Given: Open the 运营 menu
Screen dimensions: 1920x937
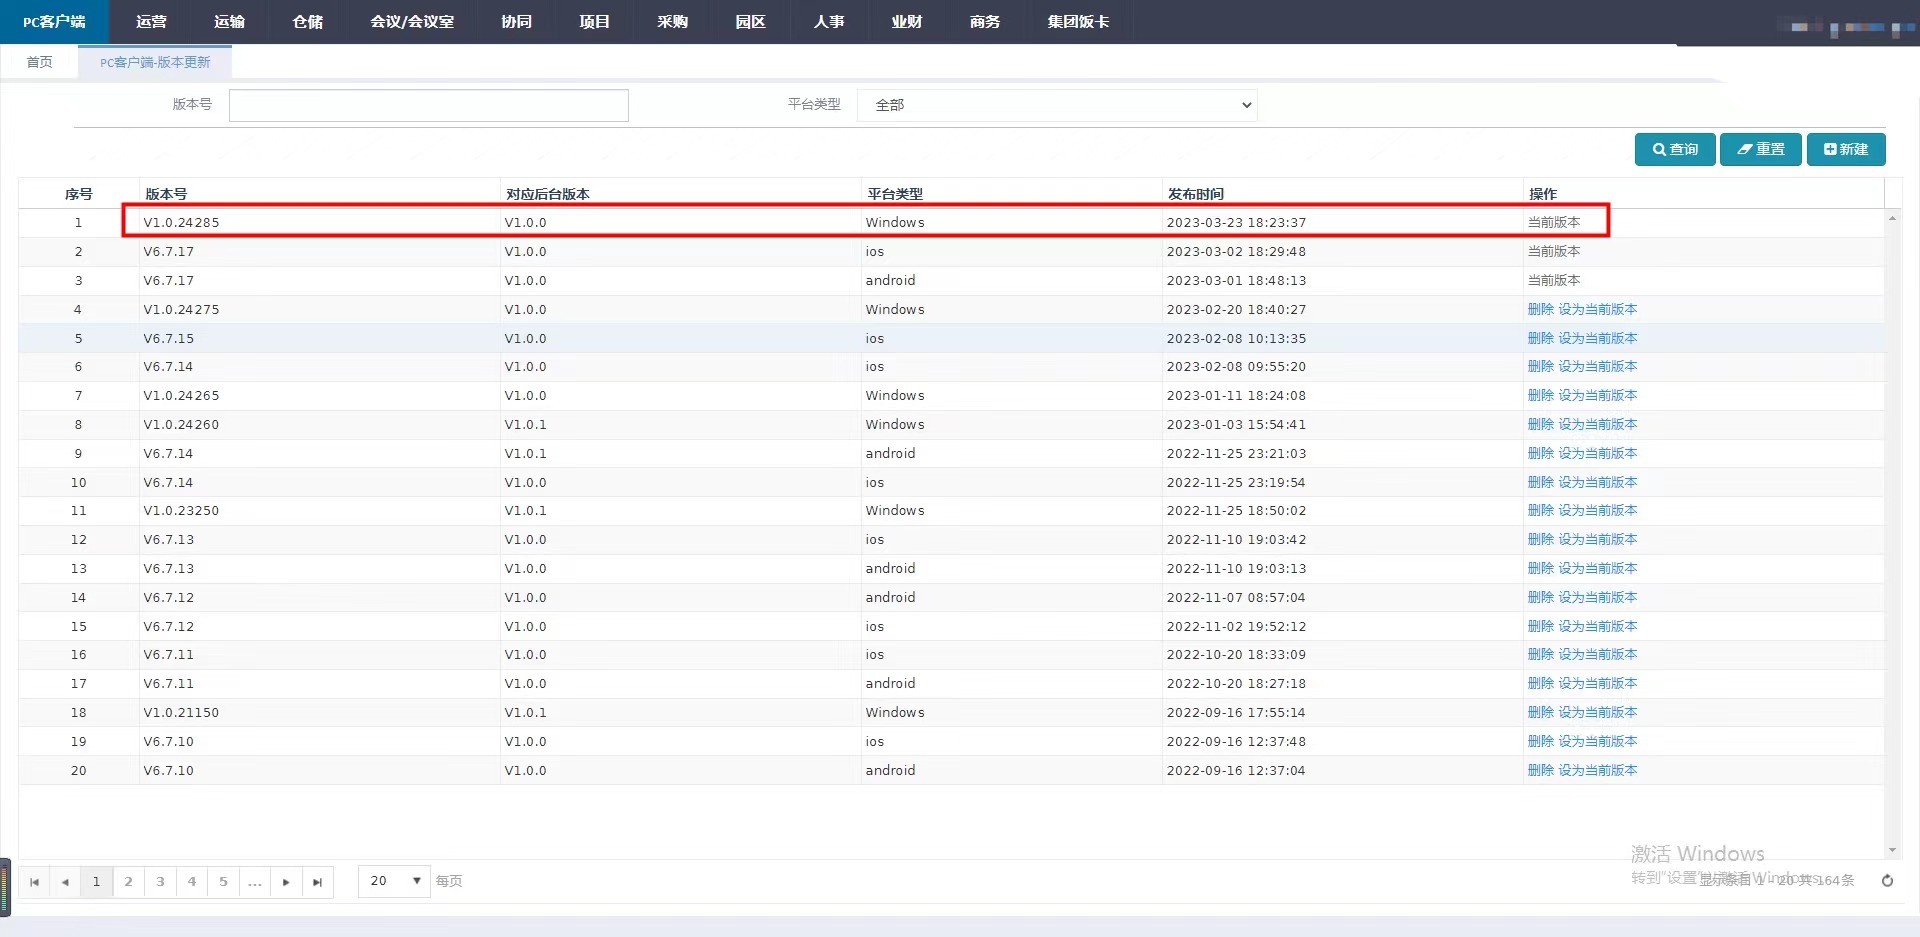Looking at the screenshot, I should click(x=151, y=21).
